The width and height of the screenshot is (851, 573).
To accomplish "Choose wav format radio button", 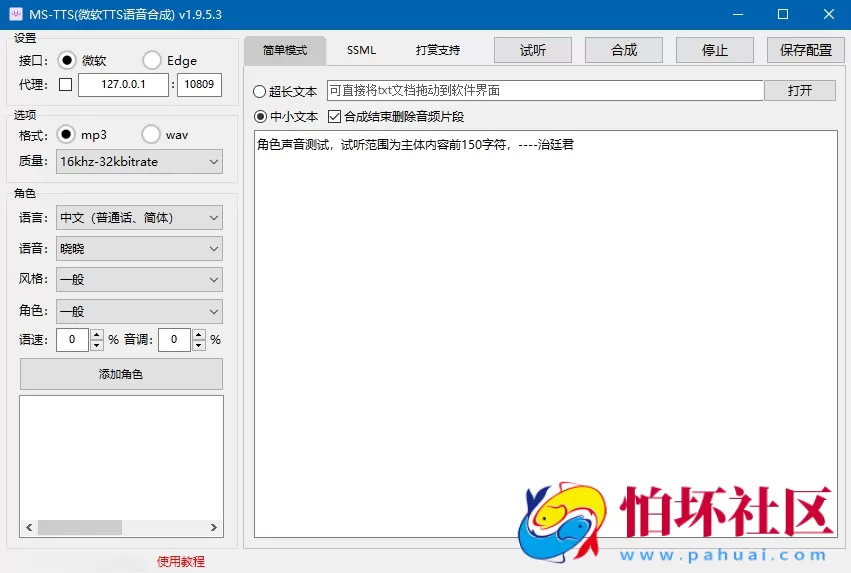I will (151, 134).
